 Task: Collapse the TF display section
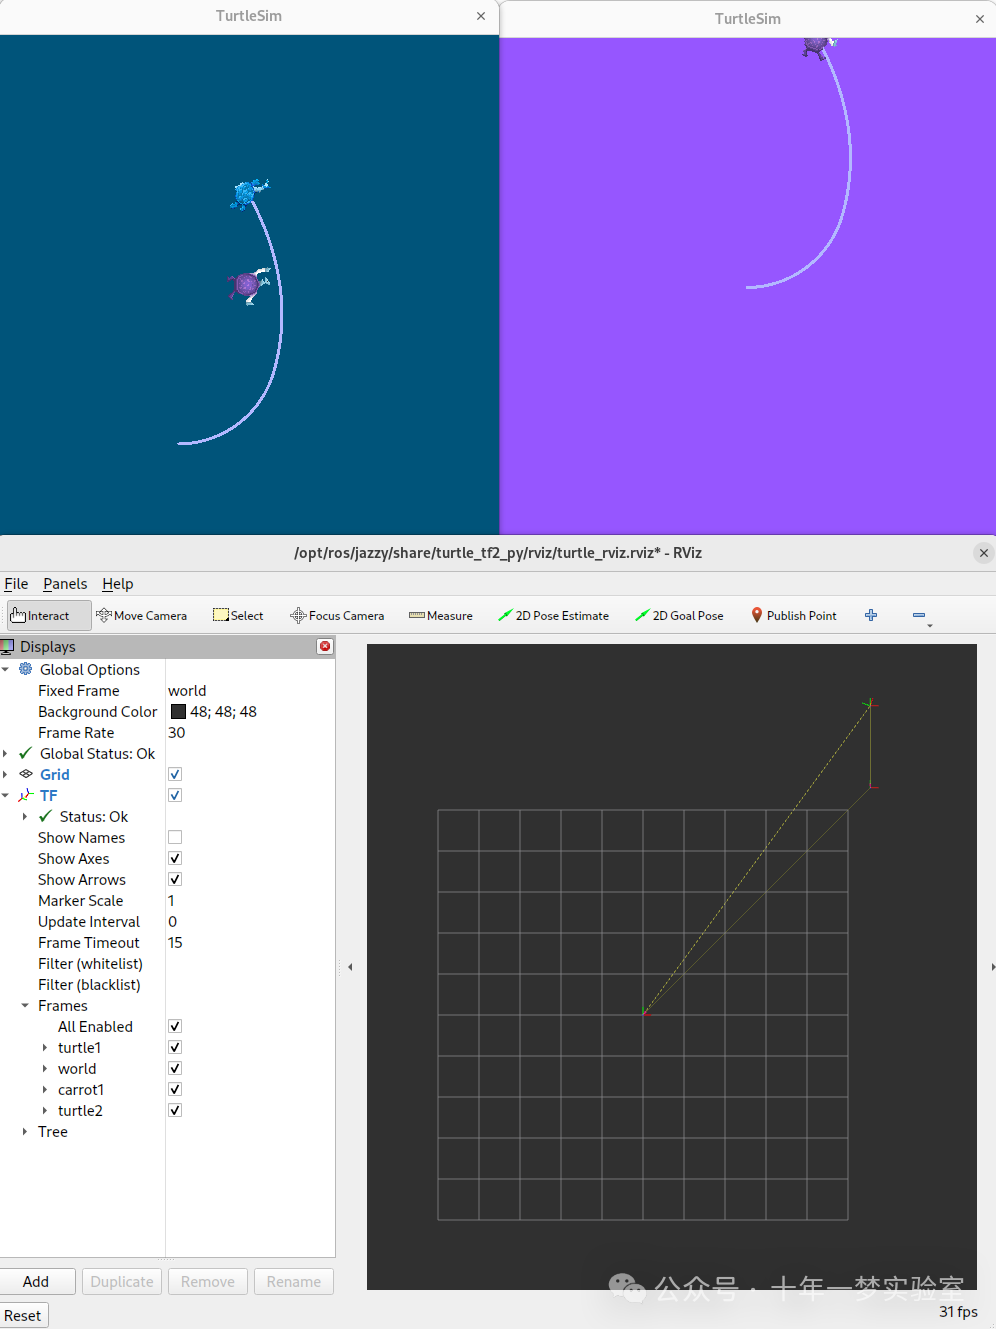[x=6, y=795]
